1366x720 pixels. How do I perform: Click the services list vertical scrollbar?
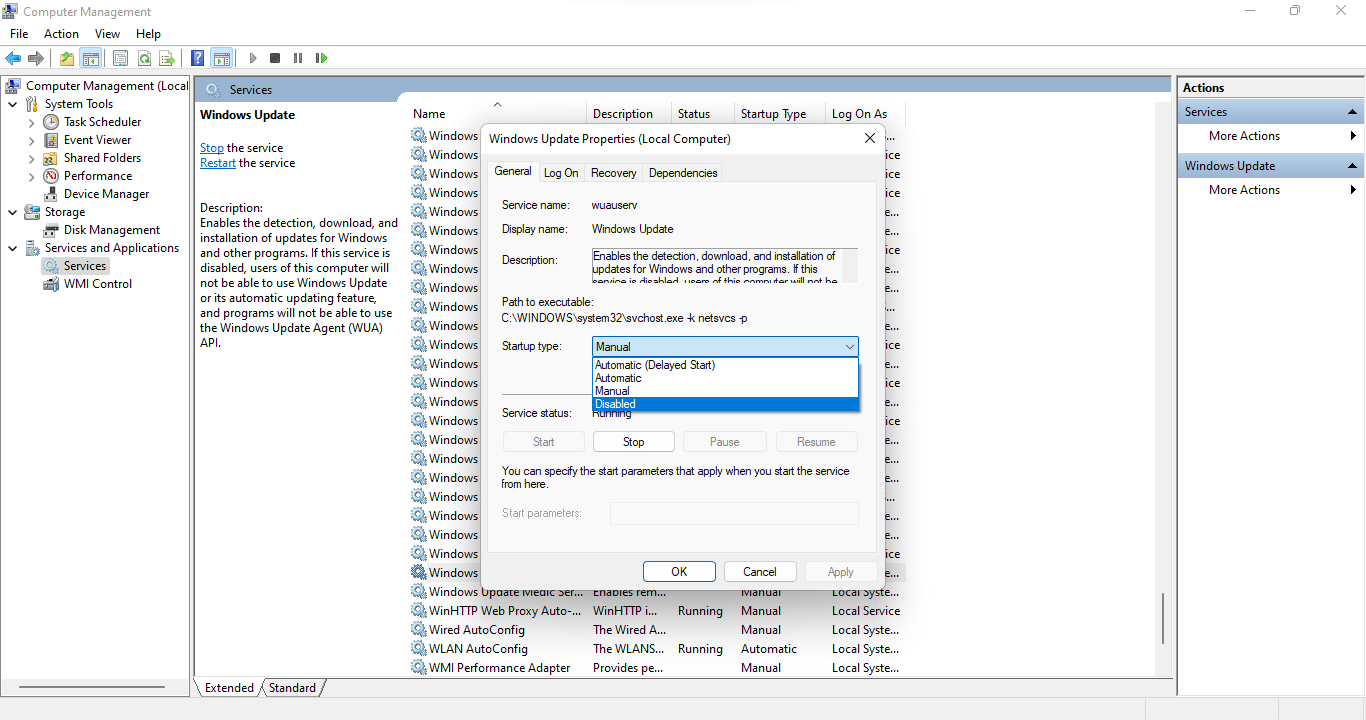(x=1162, y=620)
